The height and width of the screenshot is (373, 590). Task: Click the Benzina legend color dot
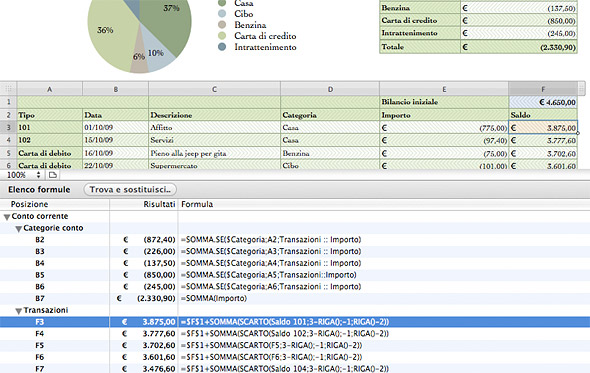[x=222, y=25]
